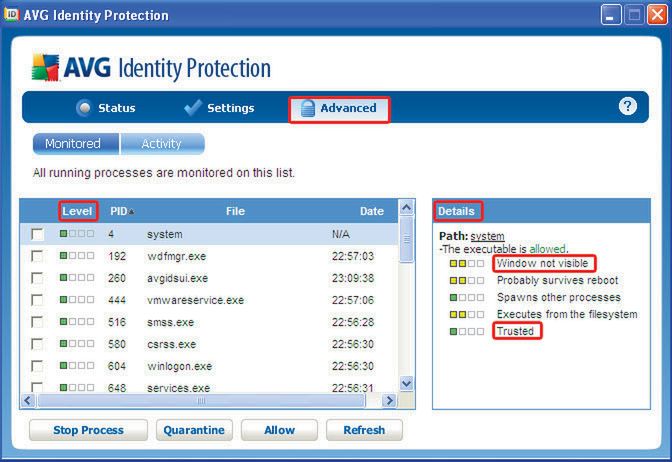672x462 pixels.
Task: Check the box for avgidsui.exe
Action: 37,278
